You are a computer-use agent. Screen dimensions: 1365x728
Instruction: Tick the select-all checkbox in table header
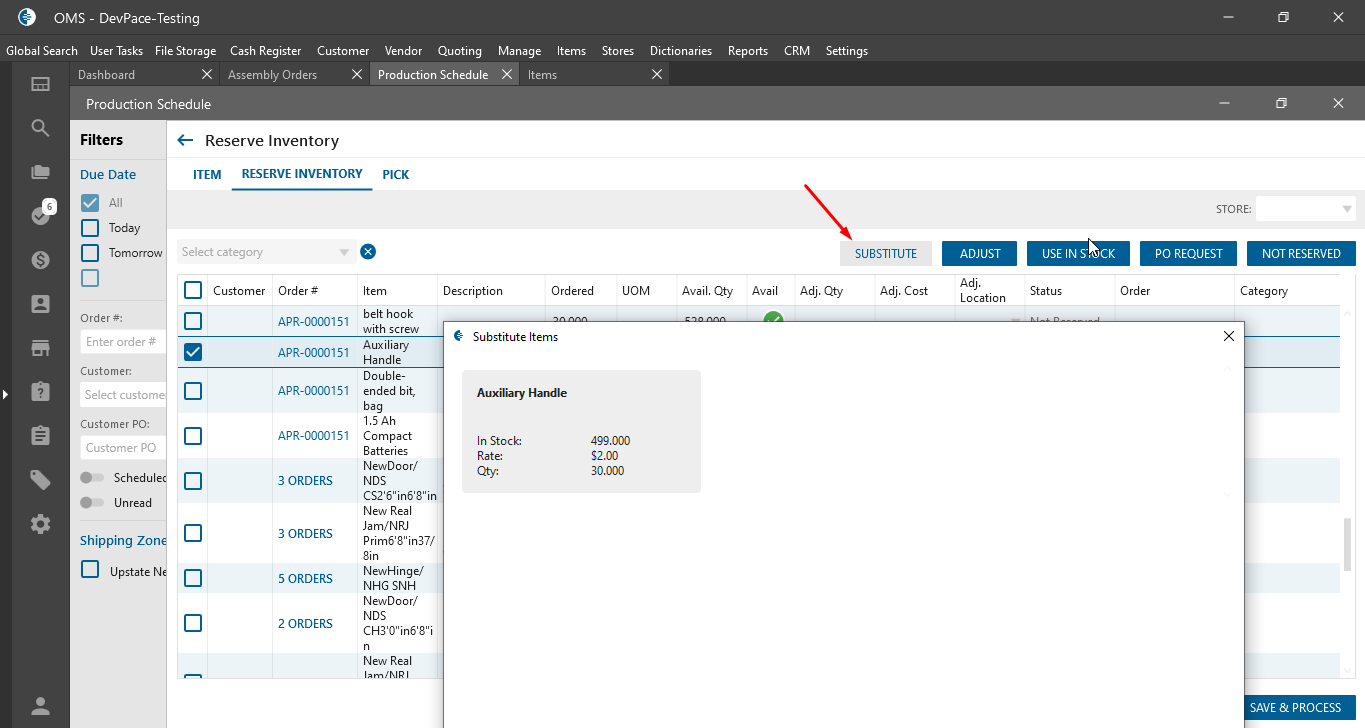(193, 291)
